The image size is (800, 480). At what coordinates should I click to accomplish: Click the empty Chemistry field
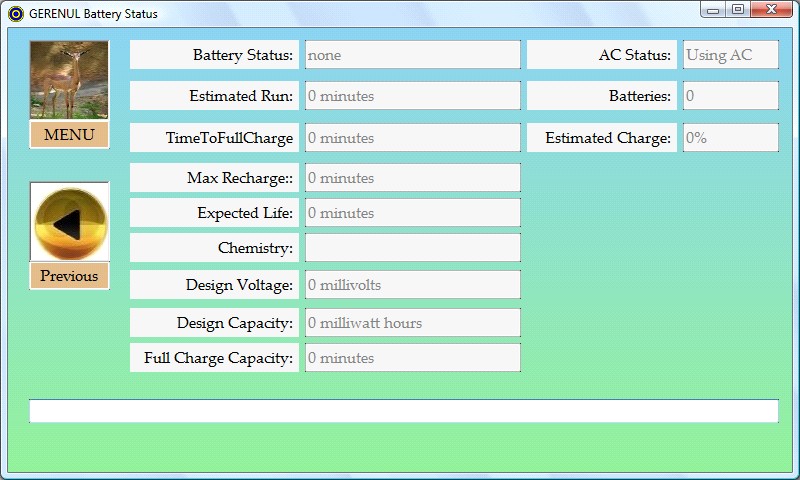(412, 248)
